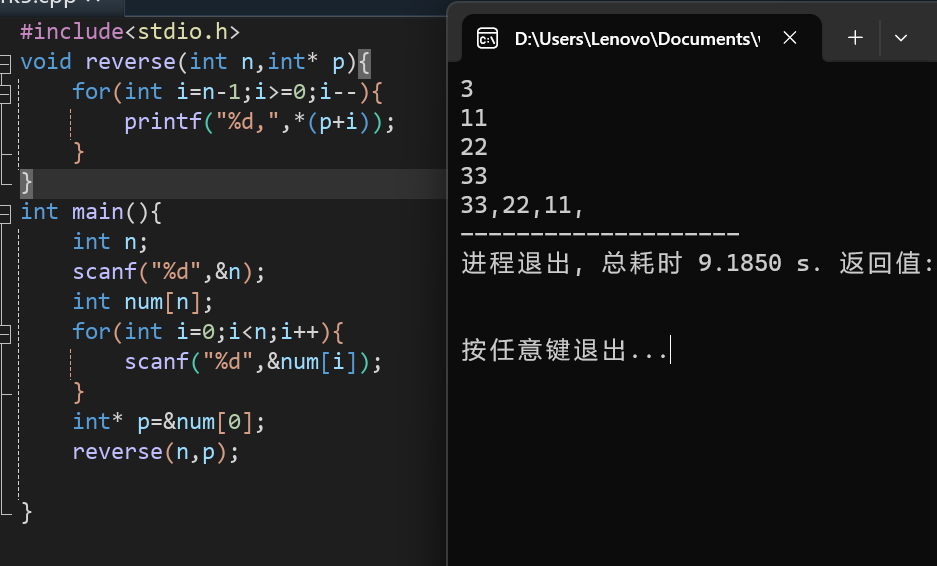Click the 'int* p=&num[0];' line
Image resolution: width=937 pixels, height=566 pixels.
[x=169, y=422]
